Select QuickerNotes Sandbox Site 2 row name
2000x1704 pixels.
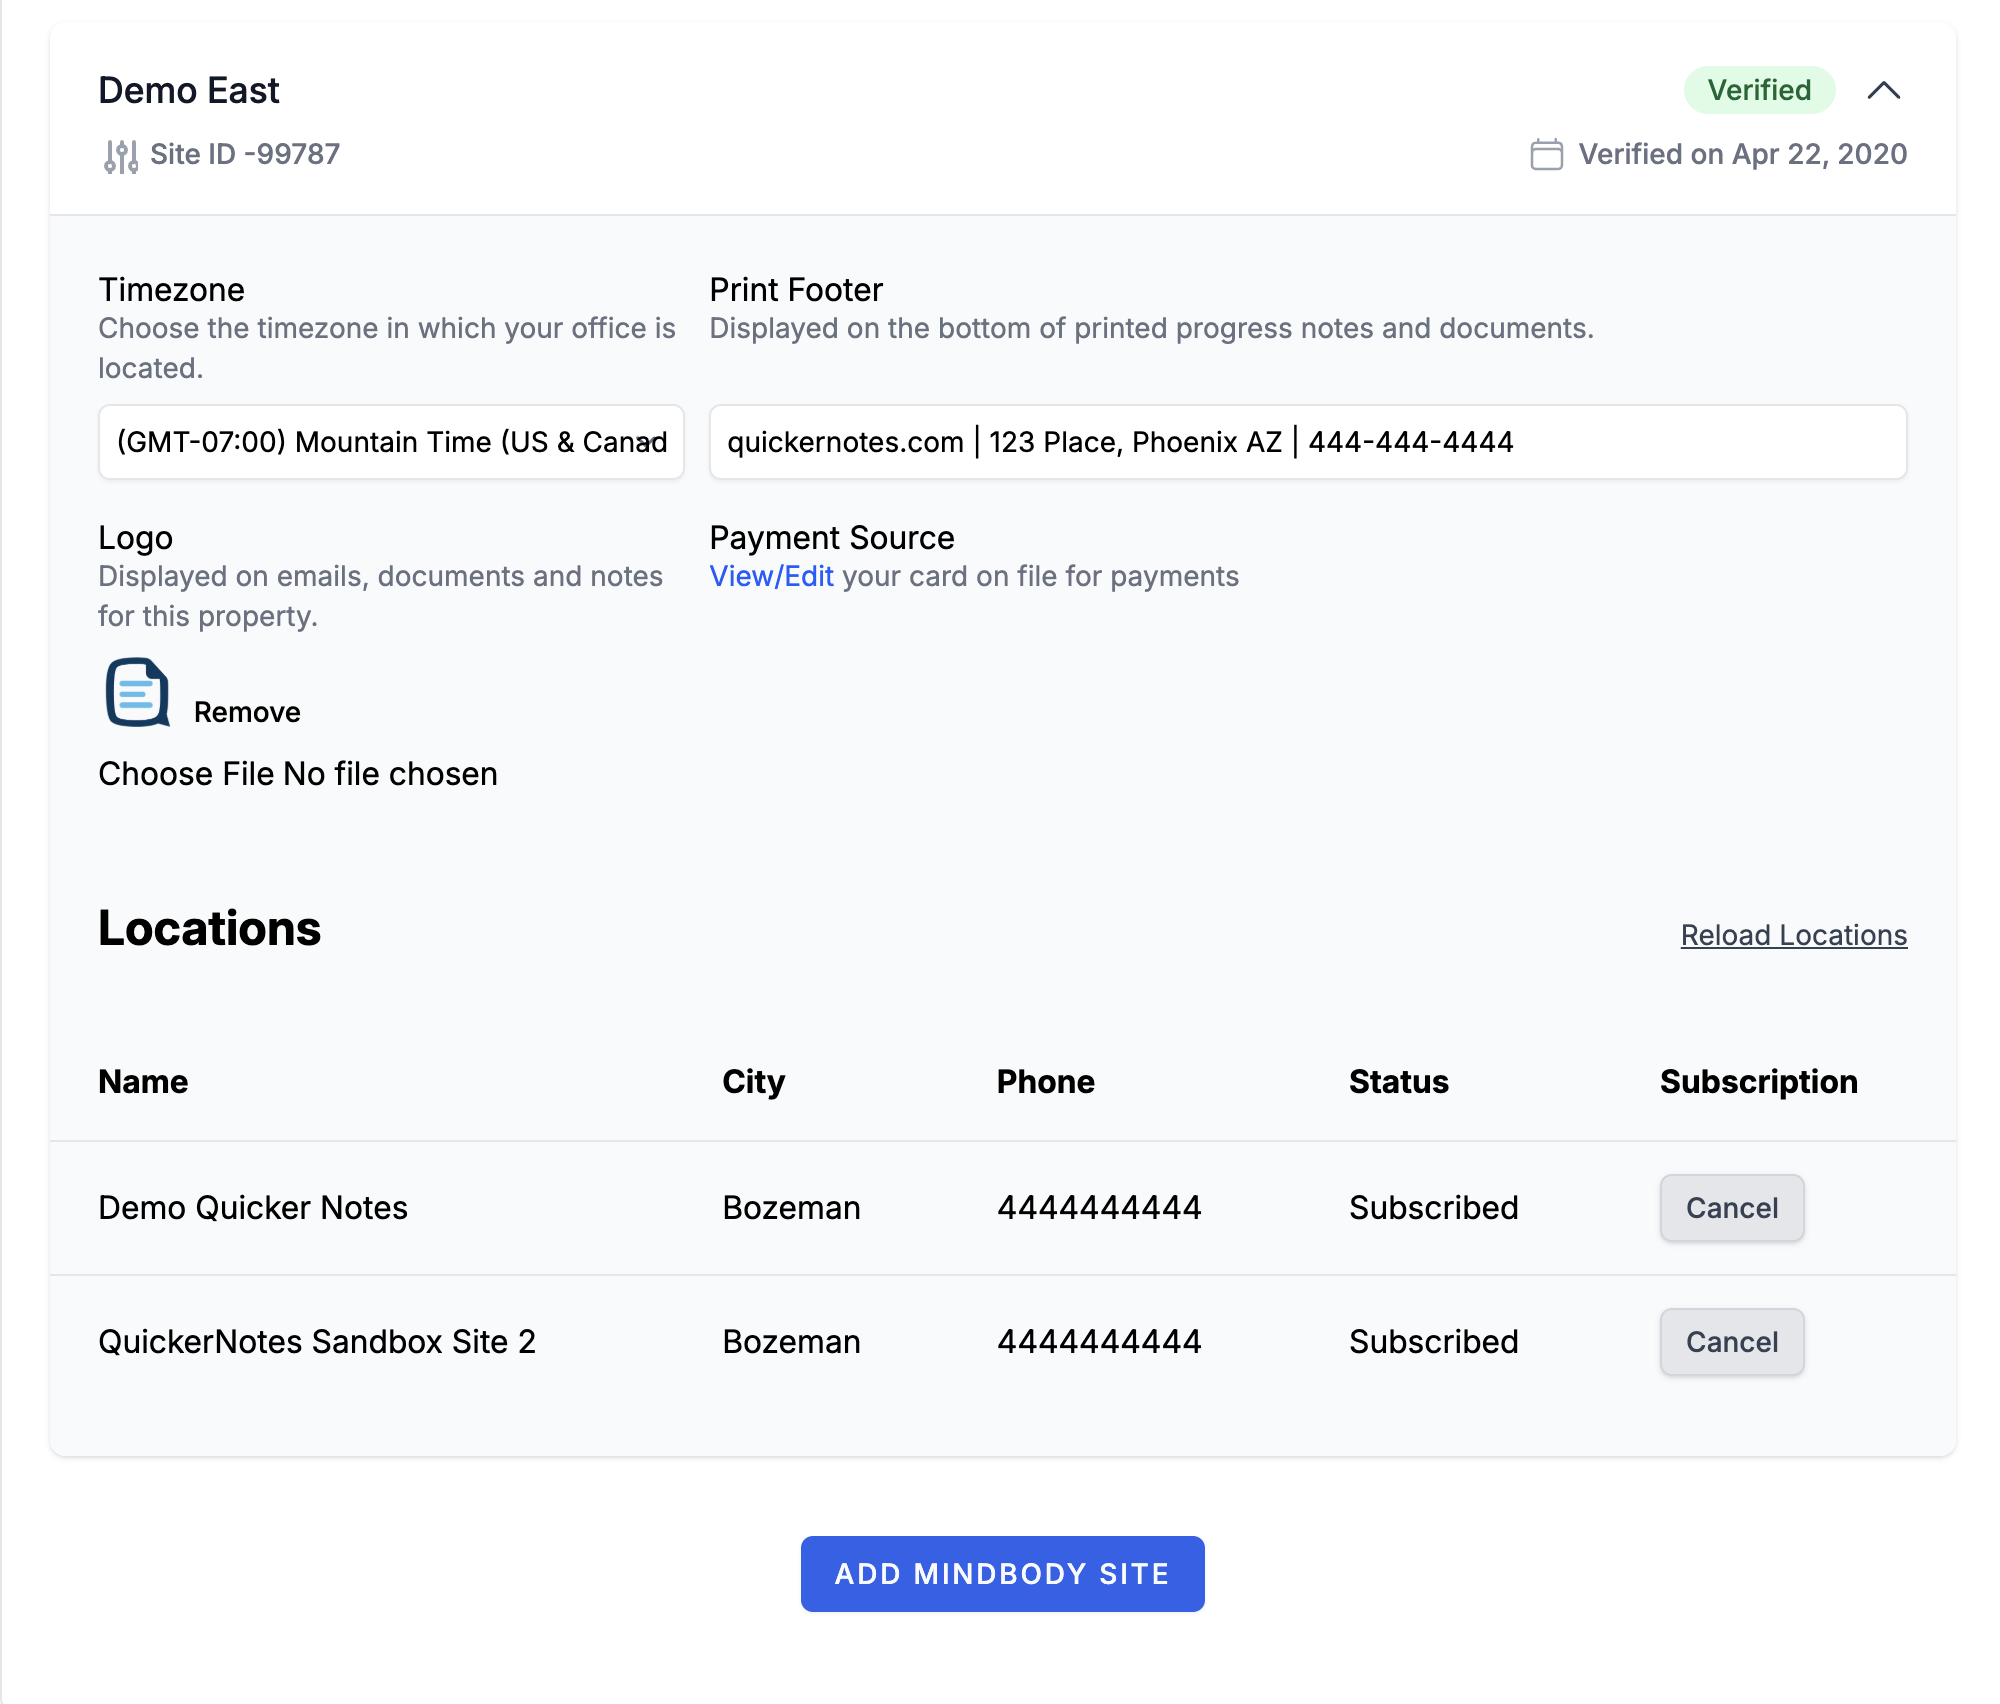[x=317, y=1342]
